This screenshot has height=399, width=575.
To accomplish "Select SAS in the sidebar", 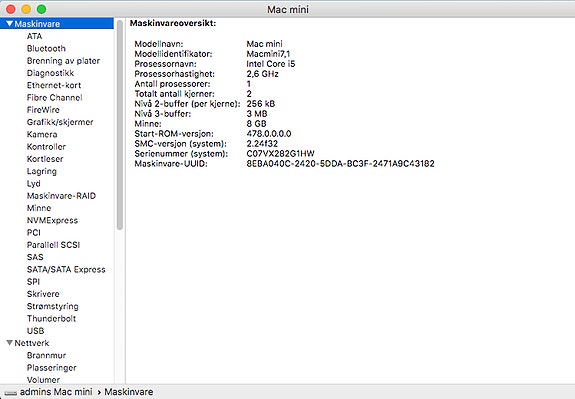I will coord(35,257).
